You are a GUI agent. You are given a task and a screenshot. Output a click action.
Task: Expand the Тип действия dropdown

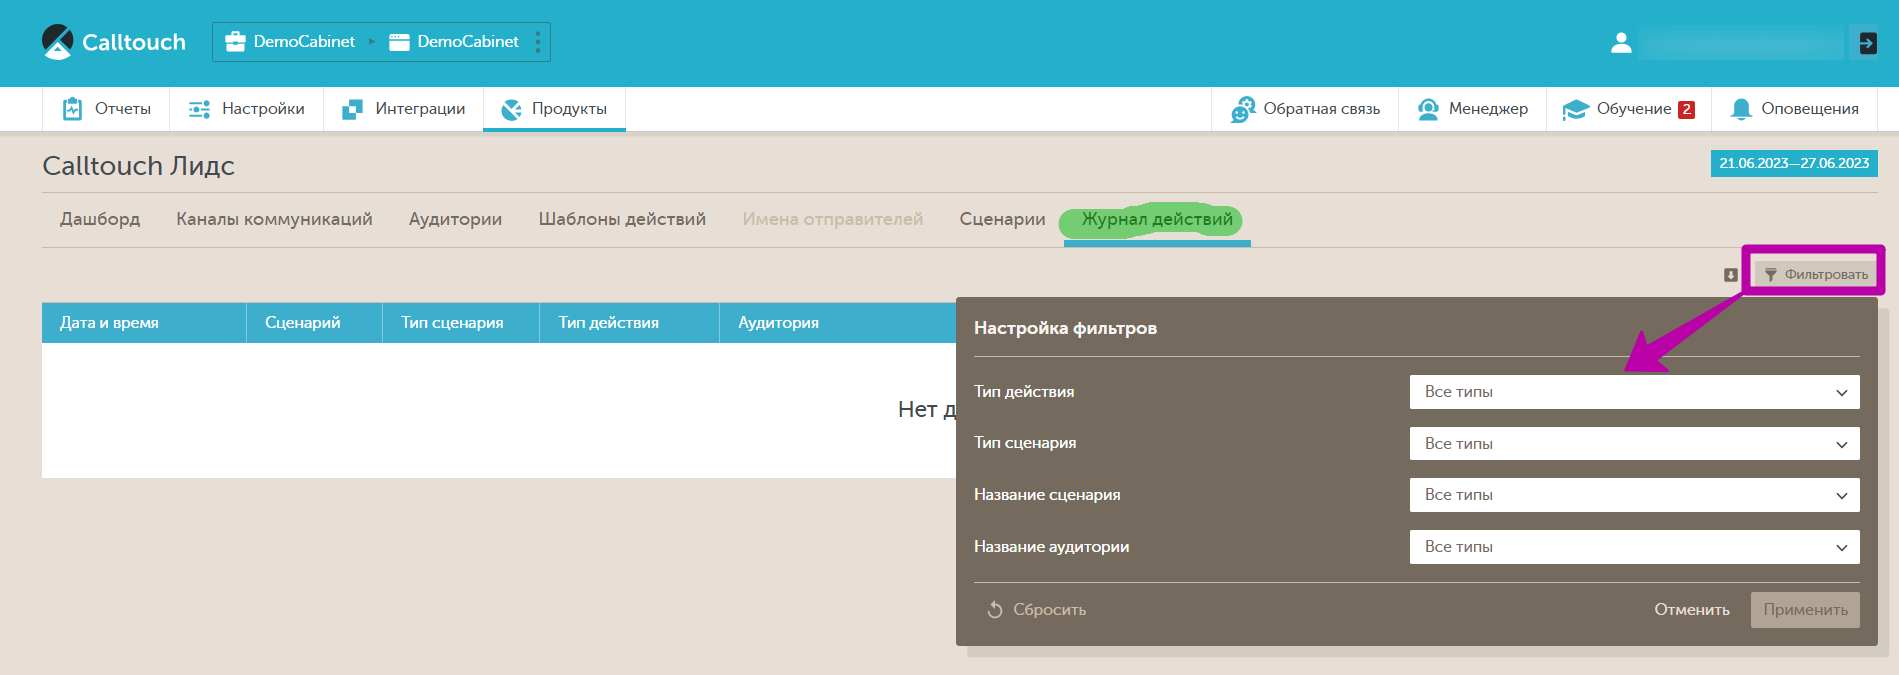point(1634,392)
